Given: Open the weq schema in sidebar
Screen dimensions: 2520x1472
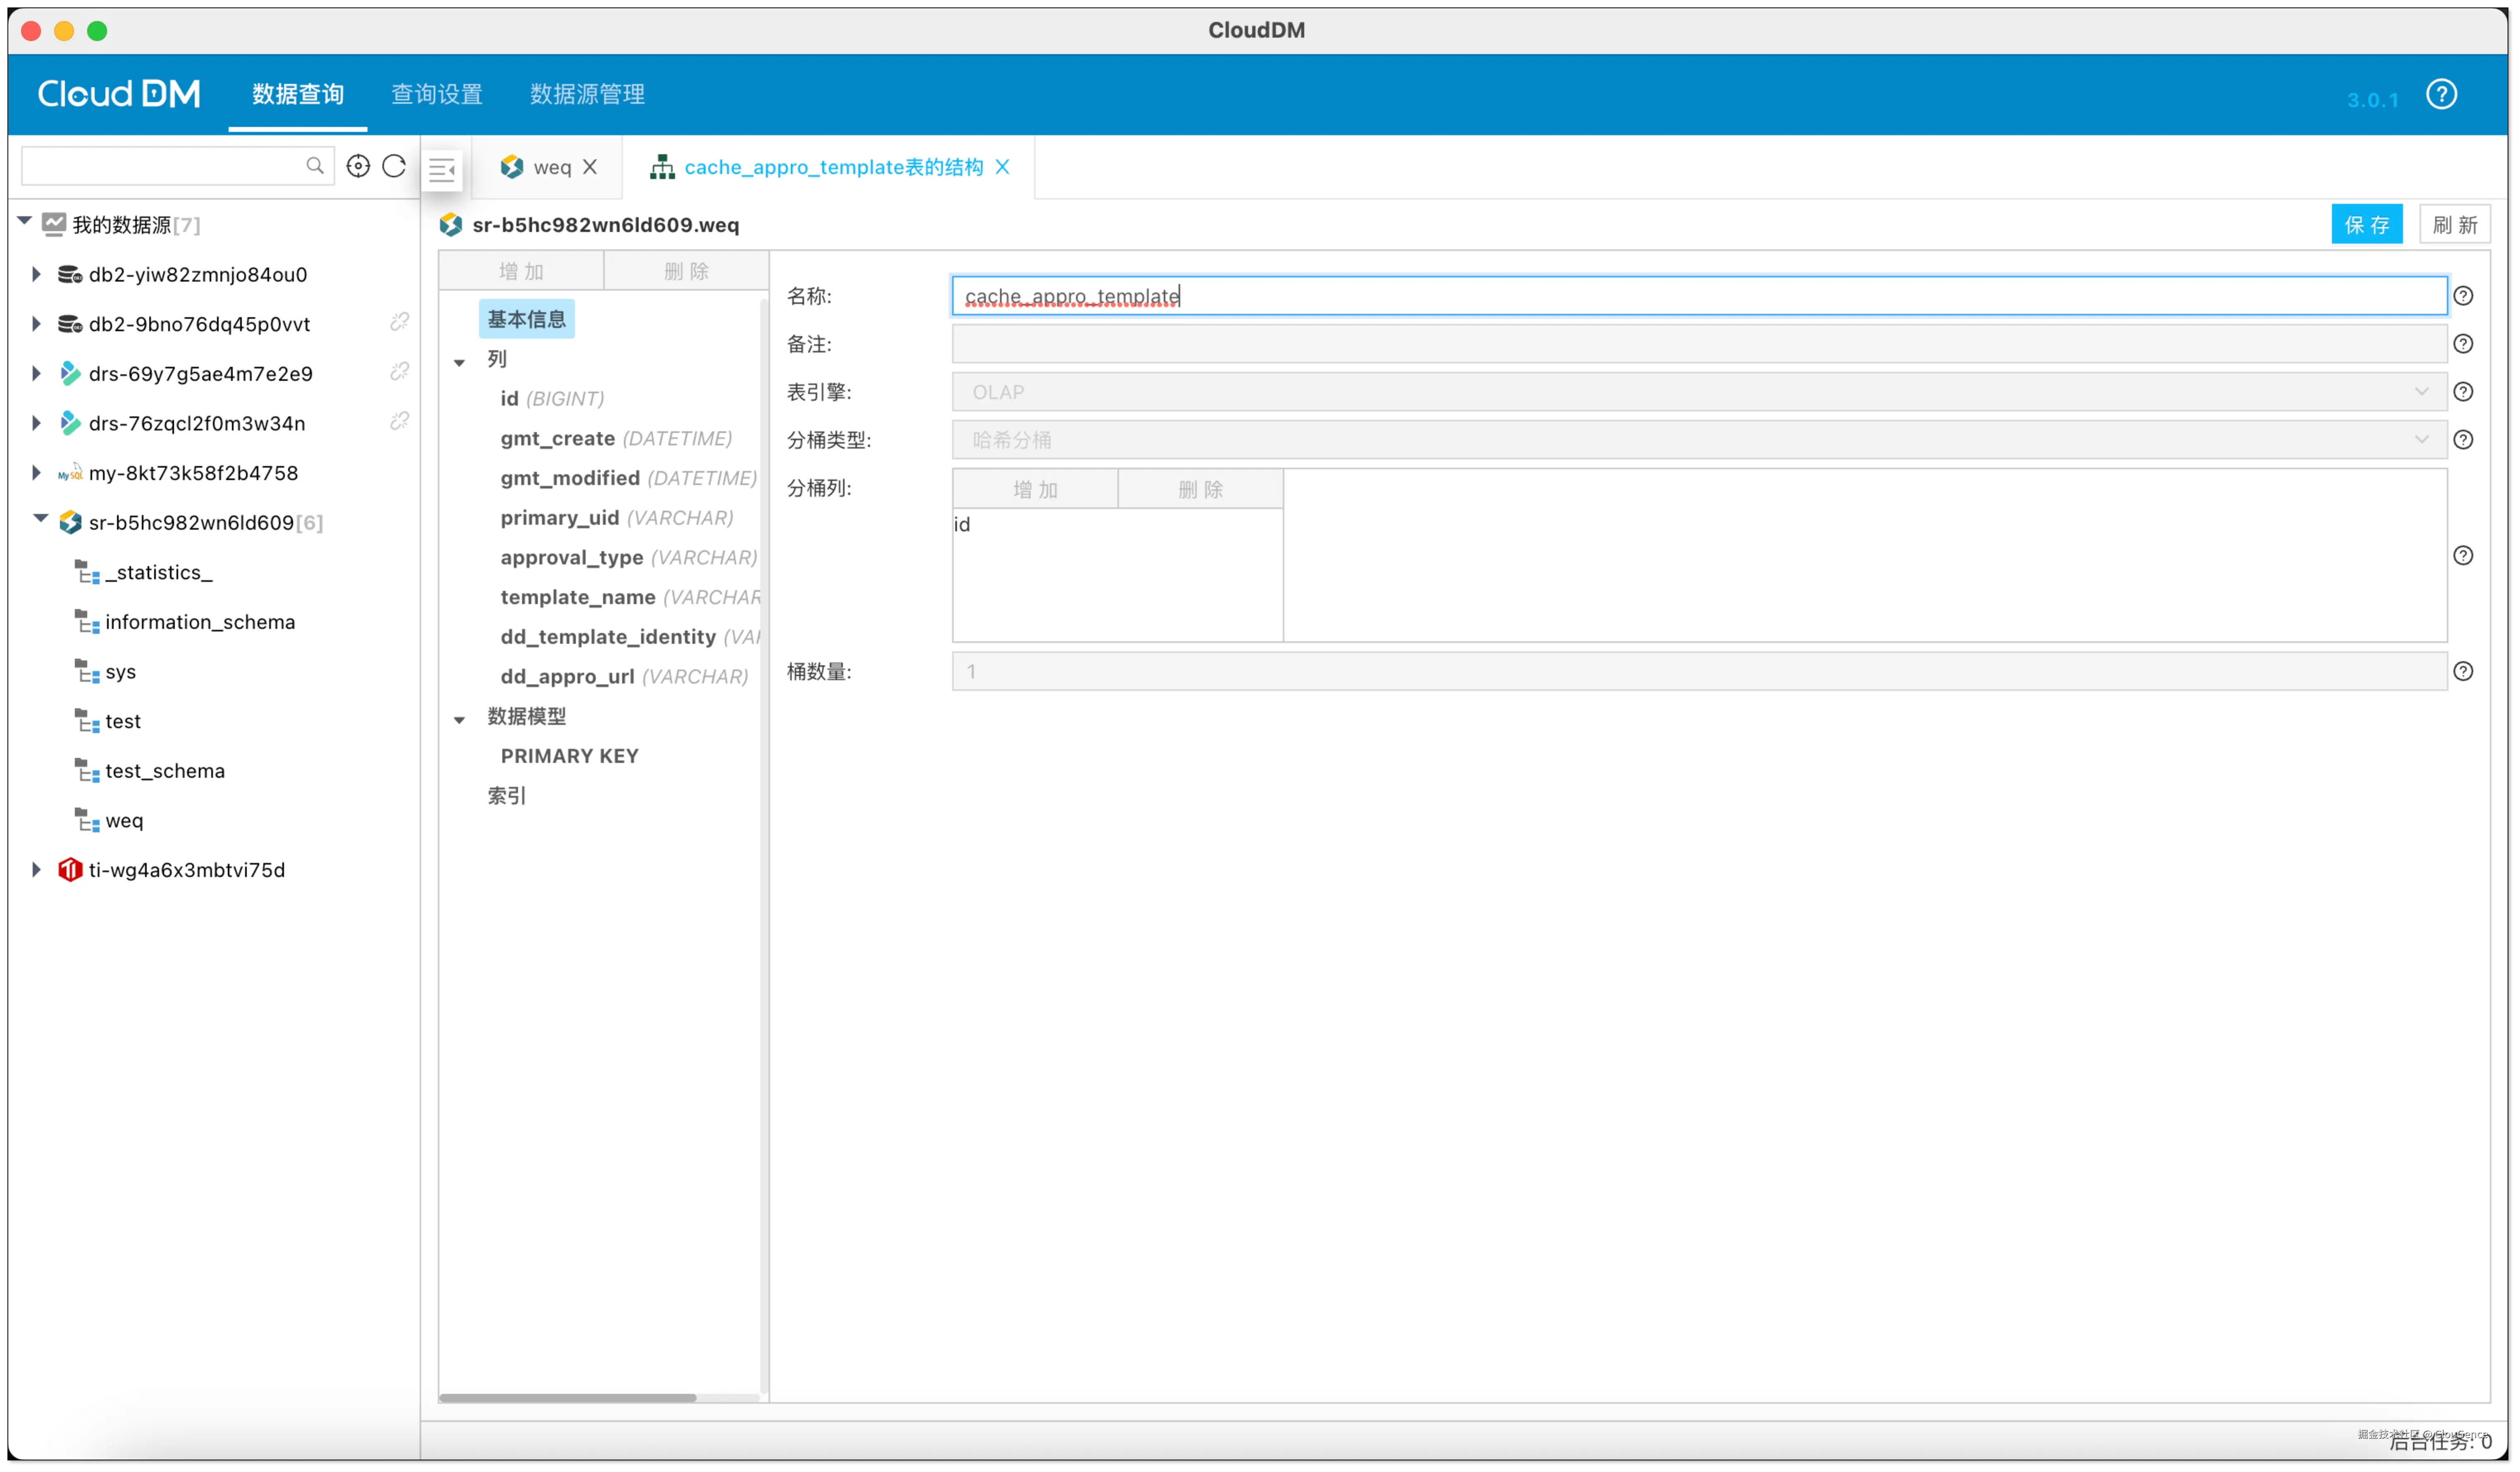Looking at the screenshot, I should point(124,821).
